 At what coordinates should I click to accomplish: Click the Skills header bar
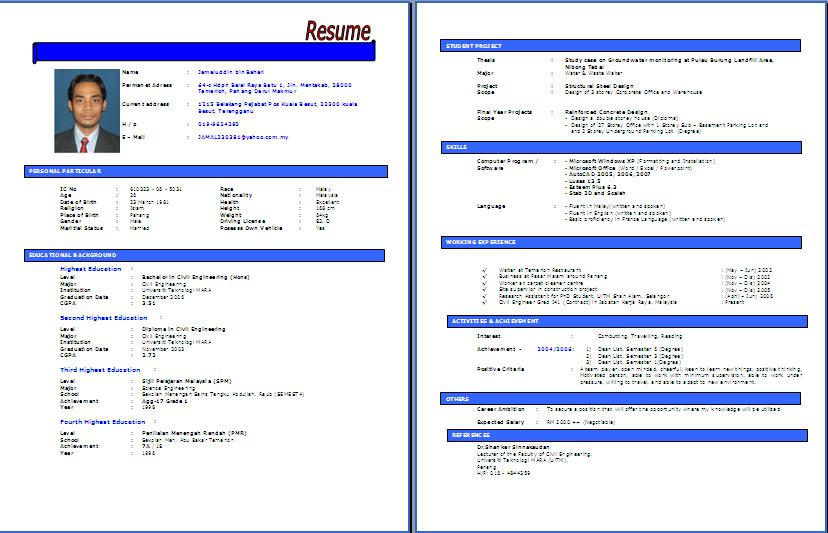coord(621,147)
